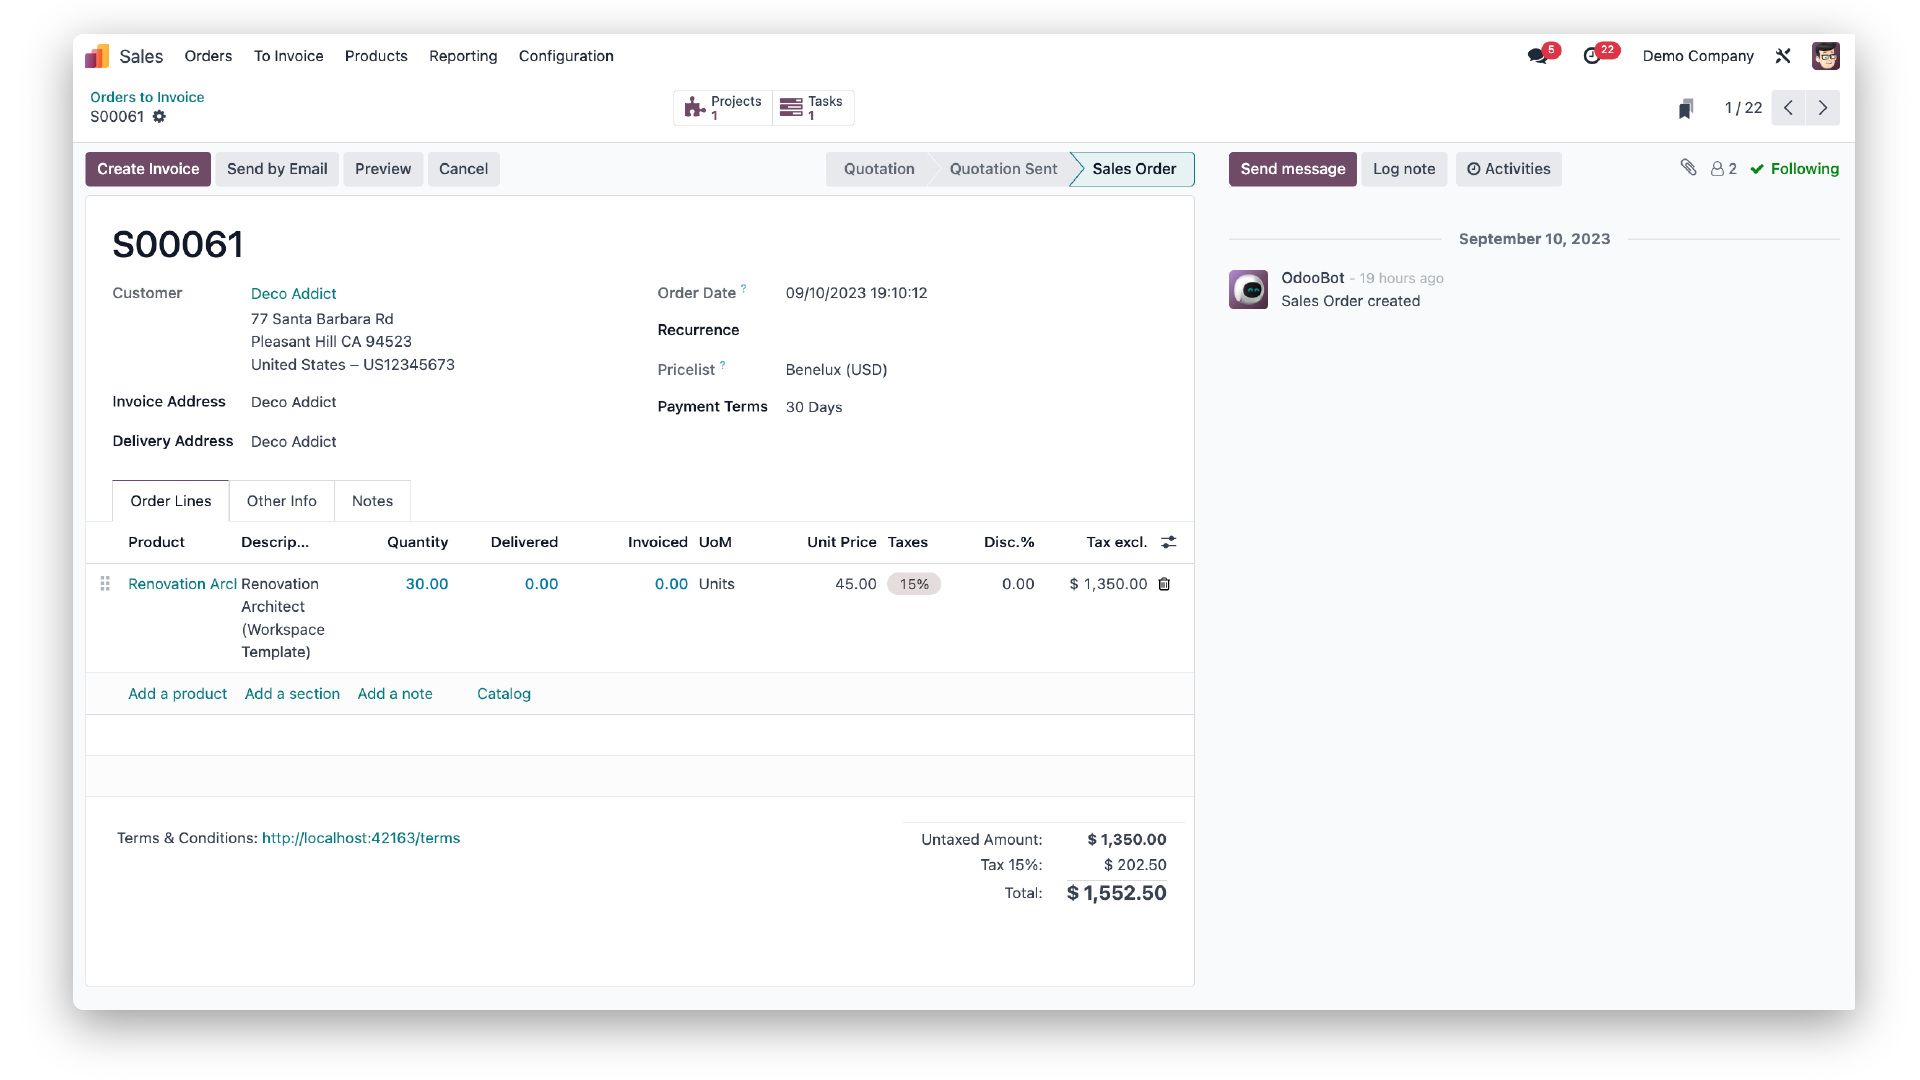Click the order line tax 15% field
This screenshot has width=1920, height=1080.
coord(914,583)
